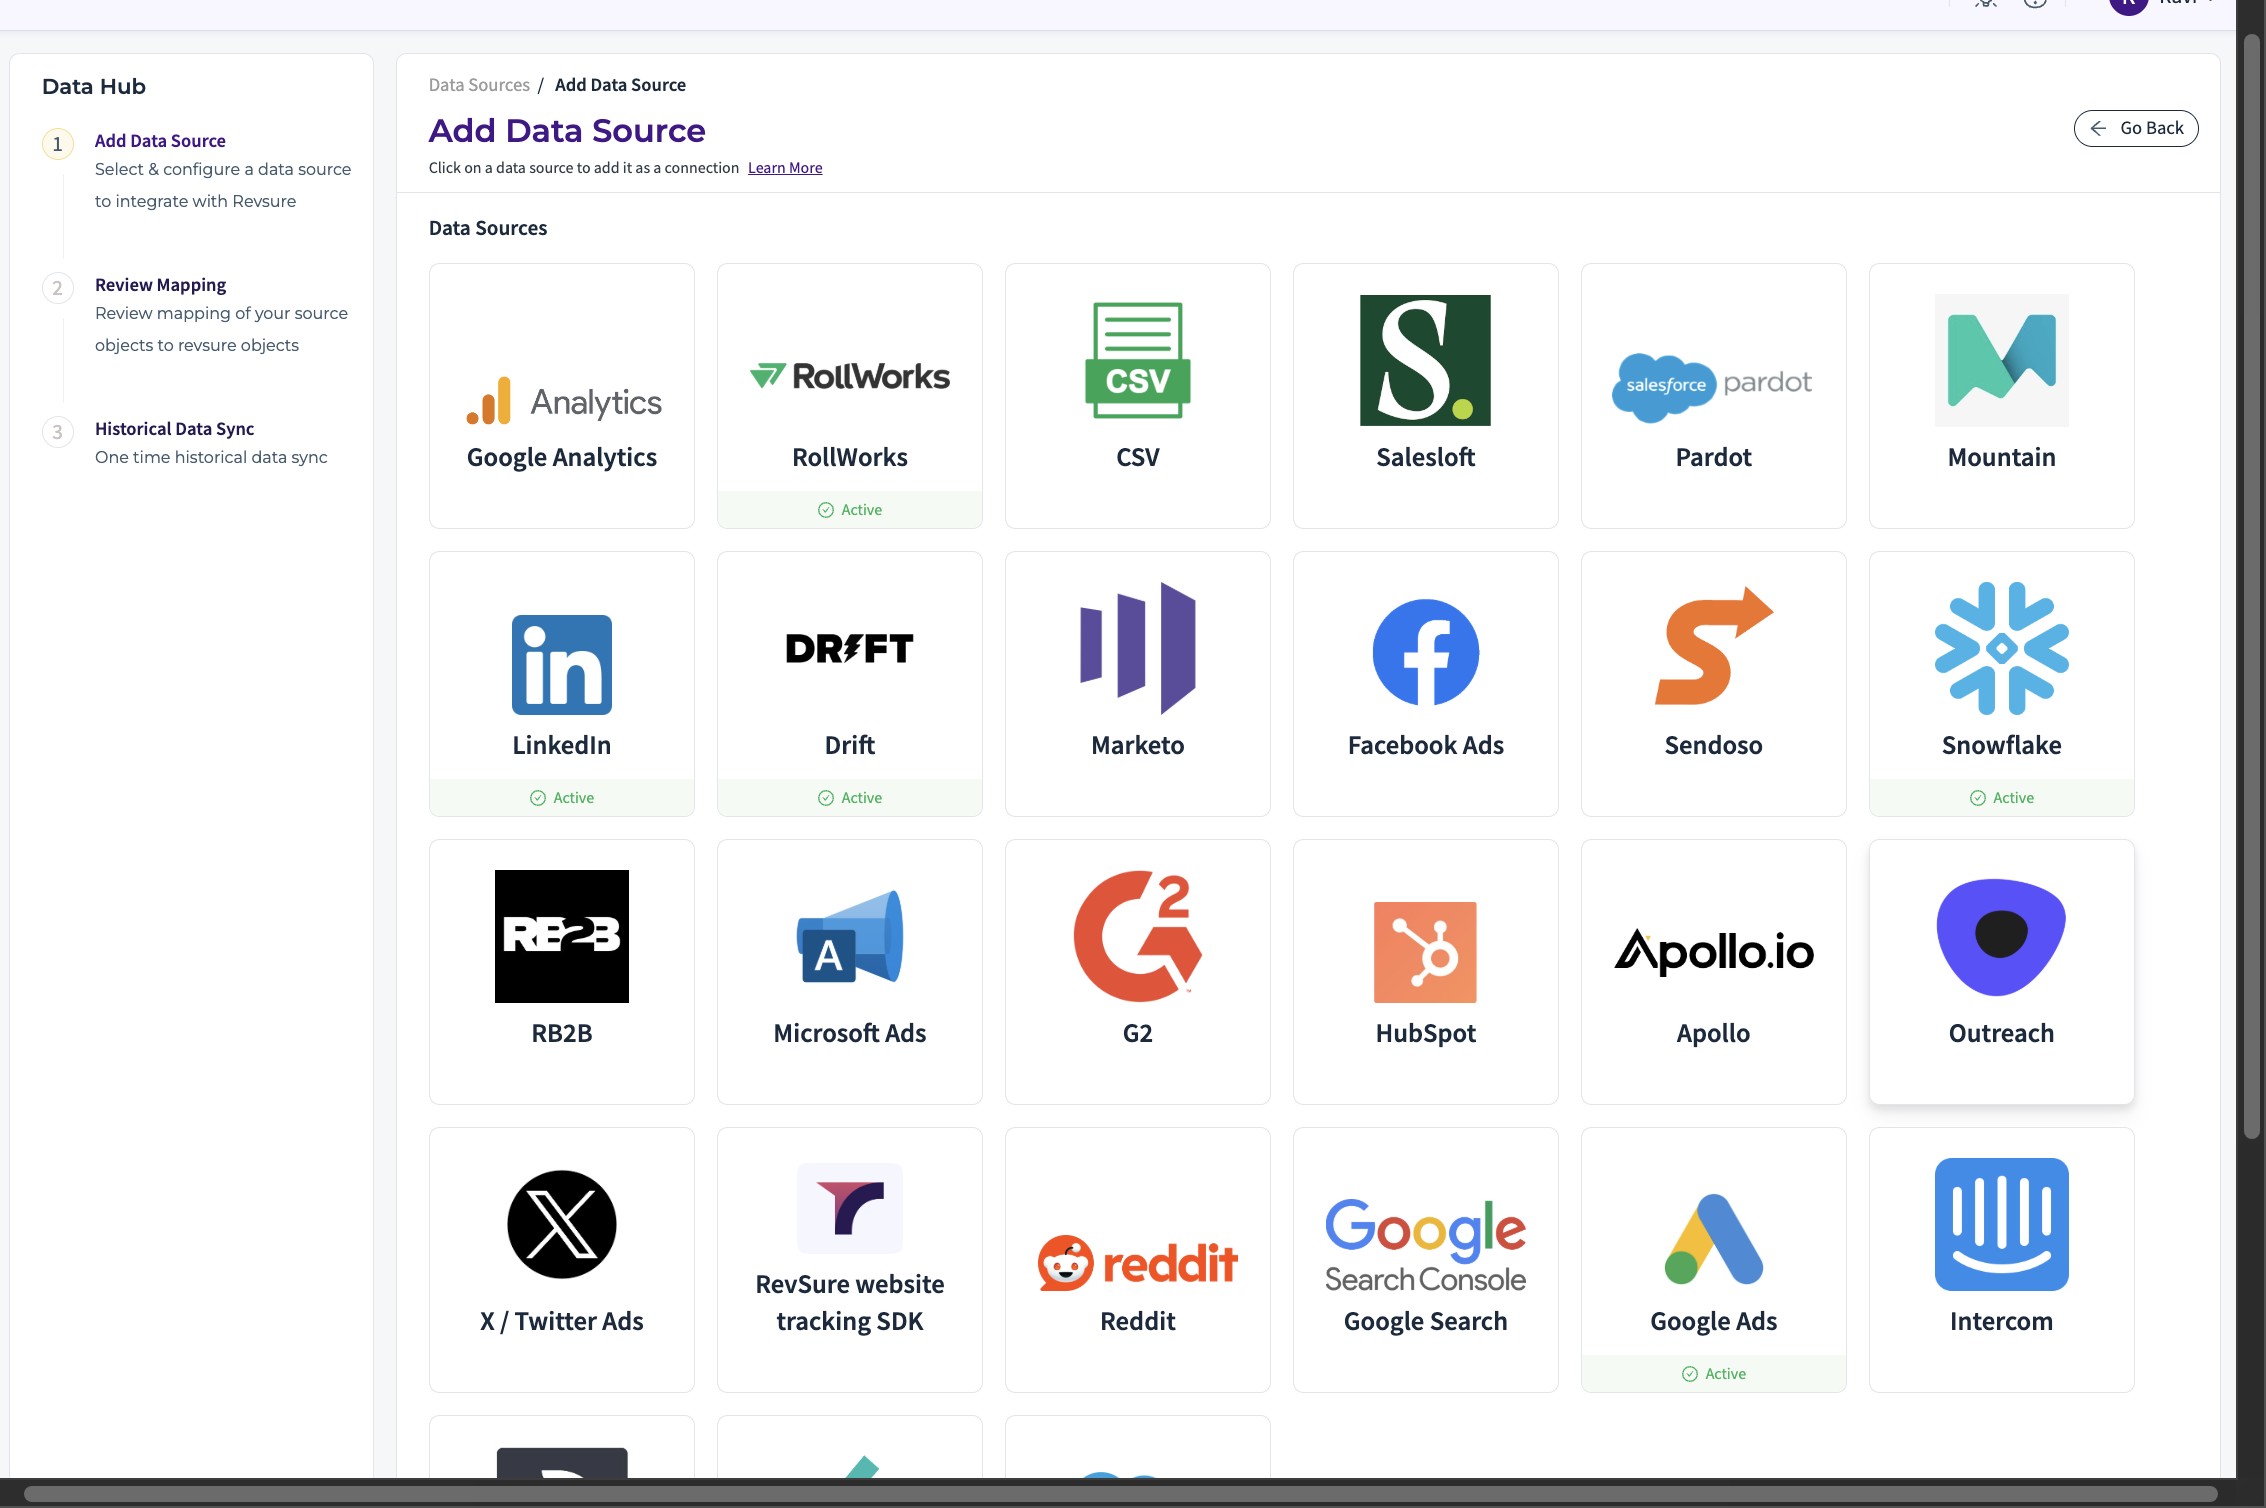Add the Facebook Ads connector

pos(1425,684)
